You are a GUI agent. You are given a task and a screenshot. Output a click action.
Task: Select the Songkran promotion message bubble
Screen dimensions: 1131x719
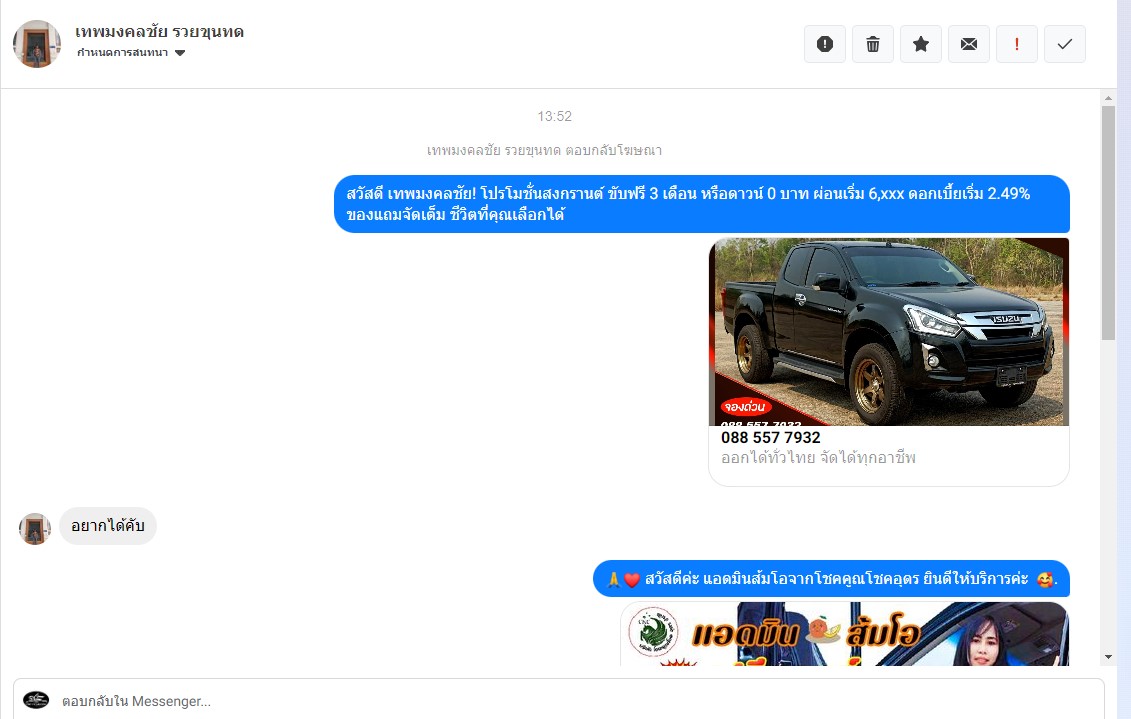(x=701, y=204)
